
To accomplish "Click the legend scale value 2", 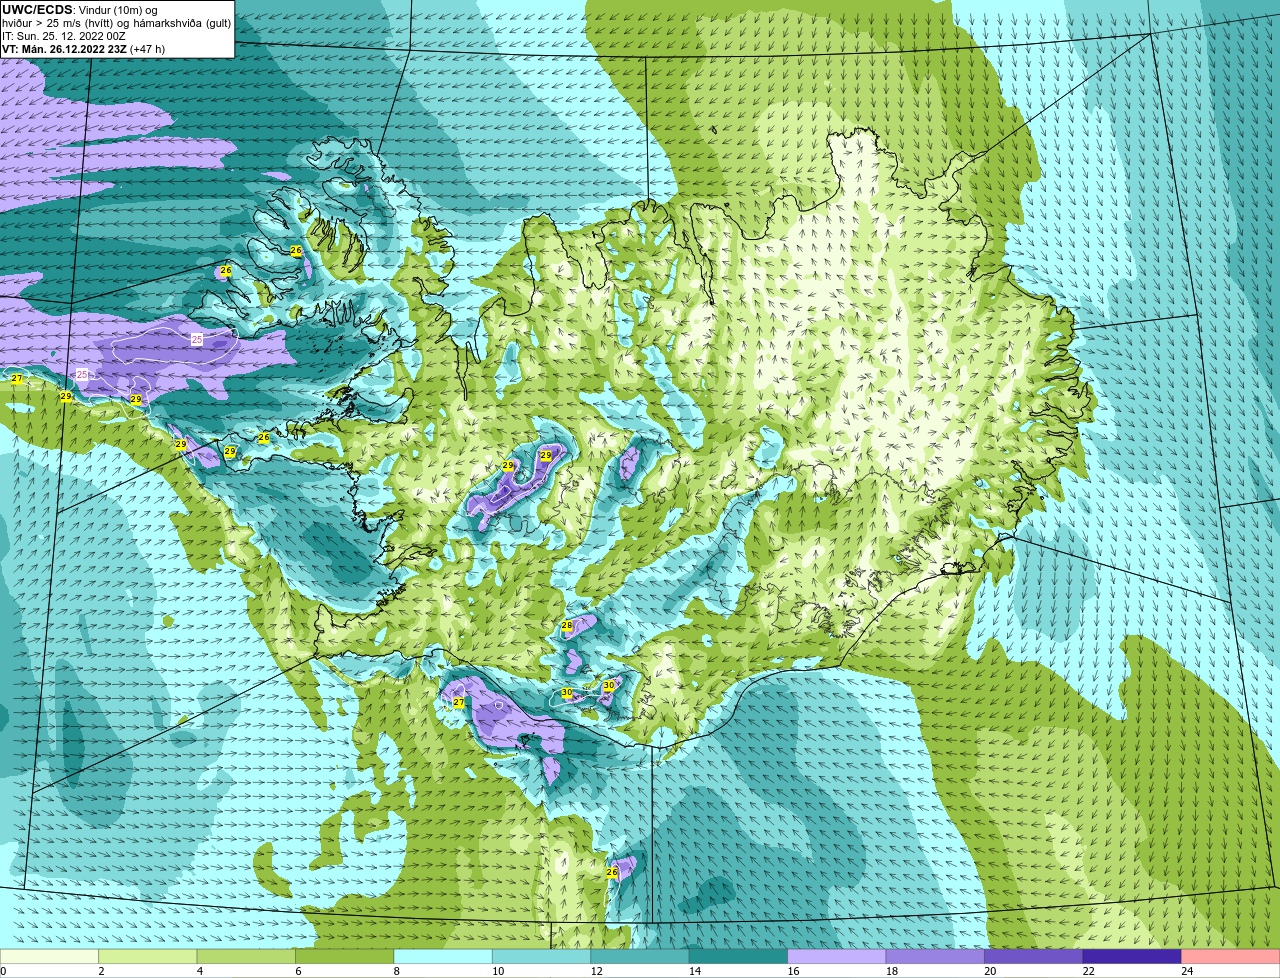I will point(101,971).
